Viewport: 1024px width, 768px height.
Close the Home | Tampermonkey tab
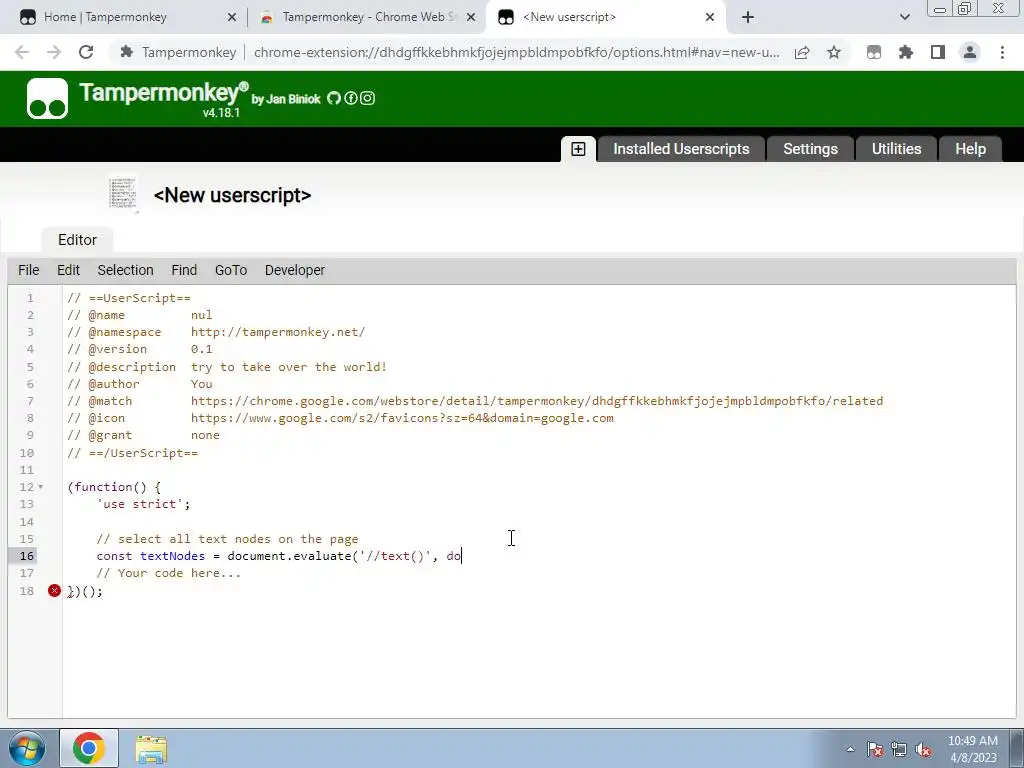tap(232, 18)
